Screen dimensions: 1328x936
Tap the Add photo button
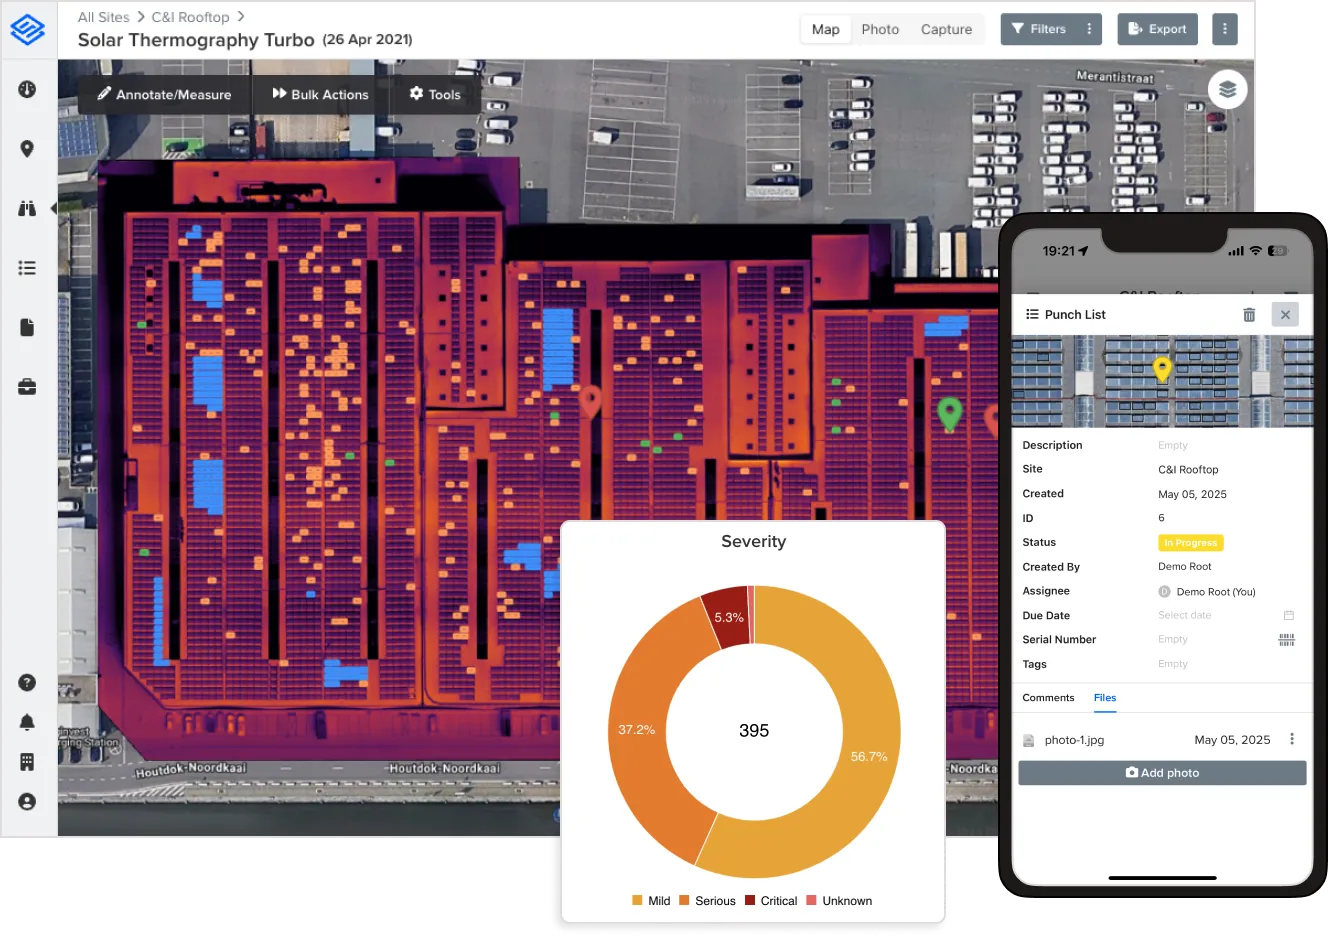pyautogui.click(x=1162, y=773)
